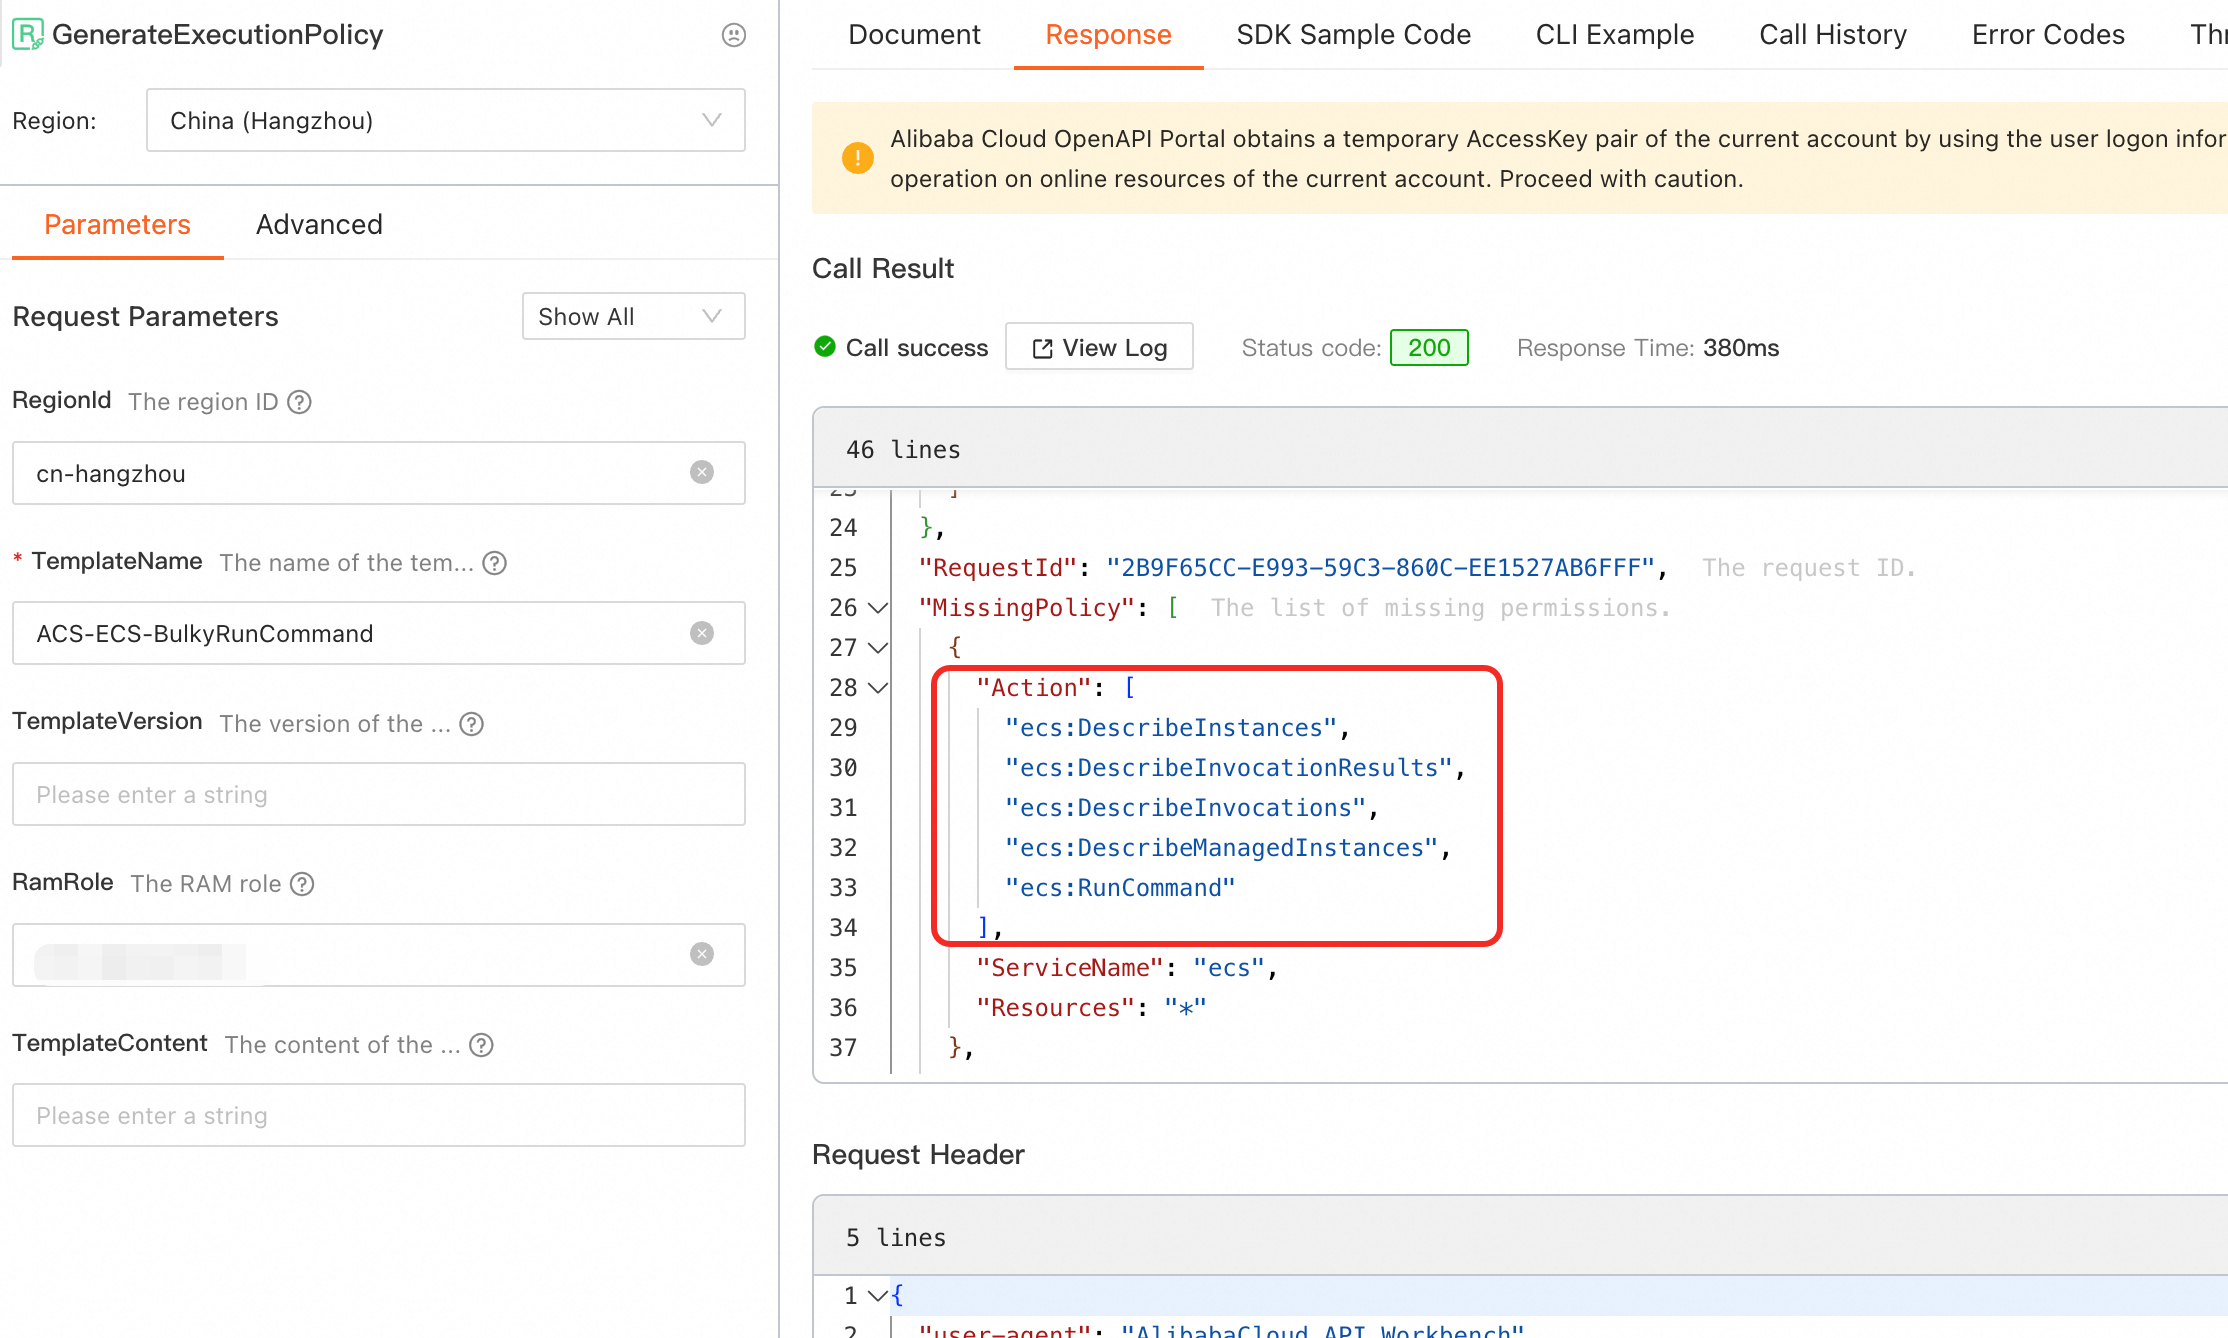Viewport: 2228px width, 1338px height.
Task: Open help tooltip for TemplateVersion
Action: pos(471,724)
